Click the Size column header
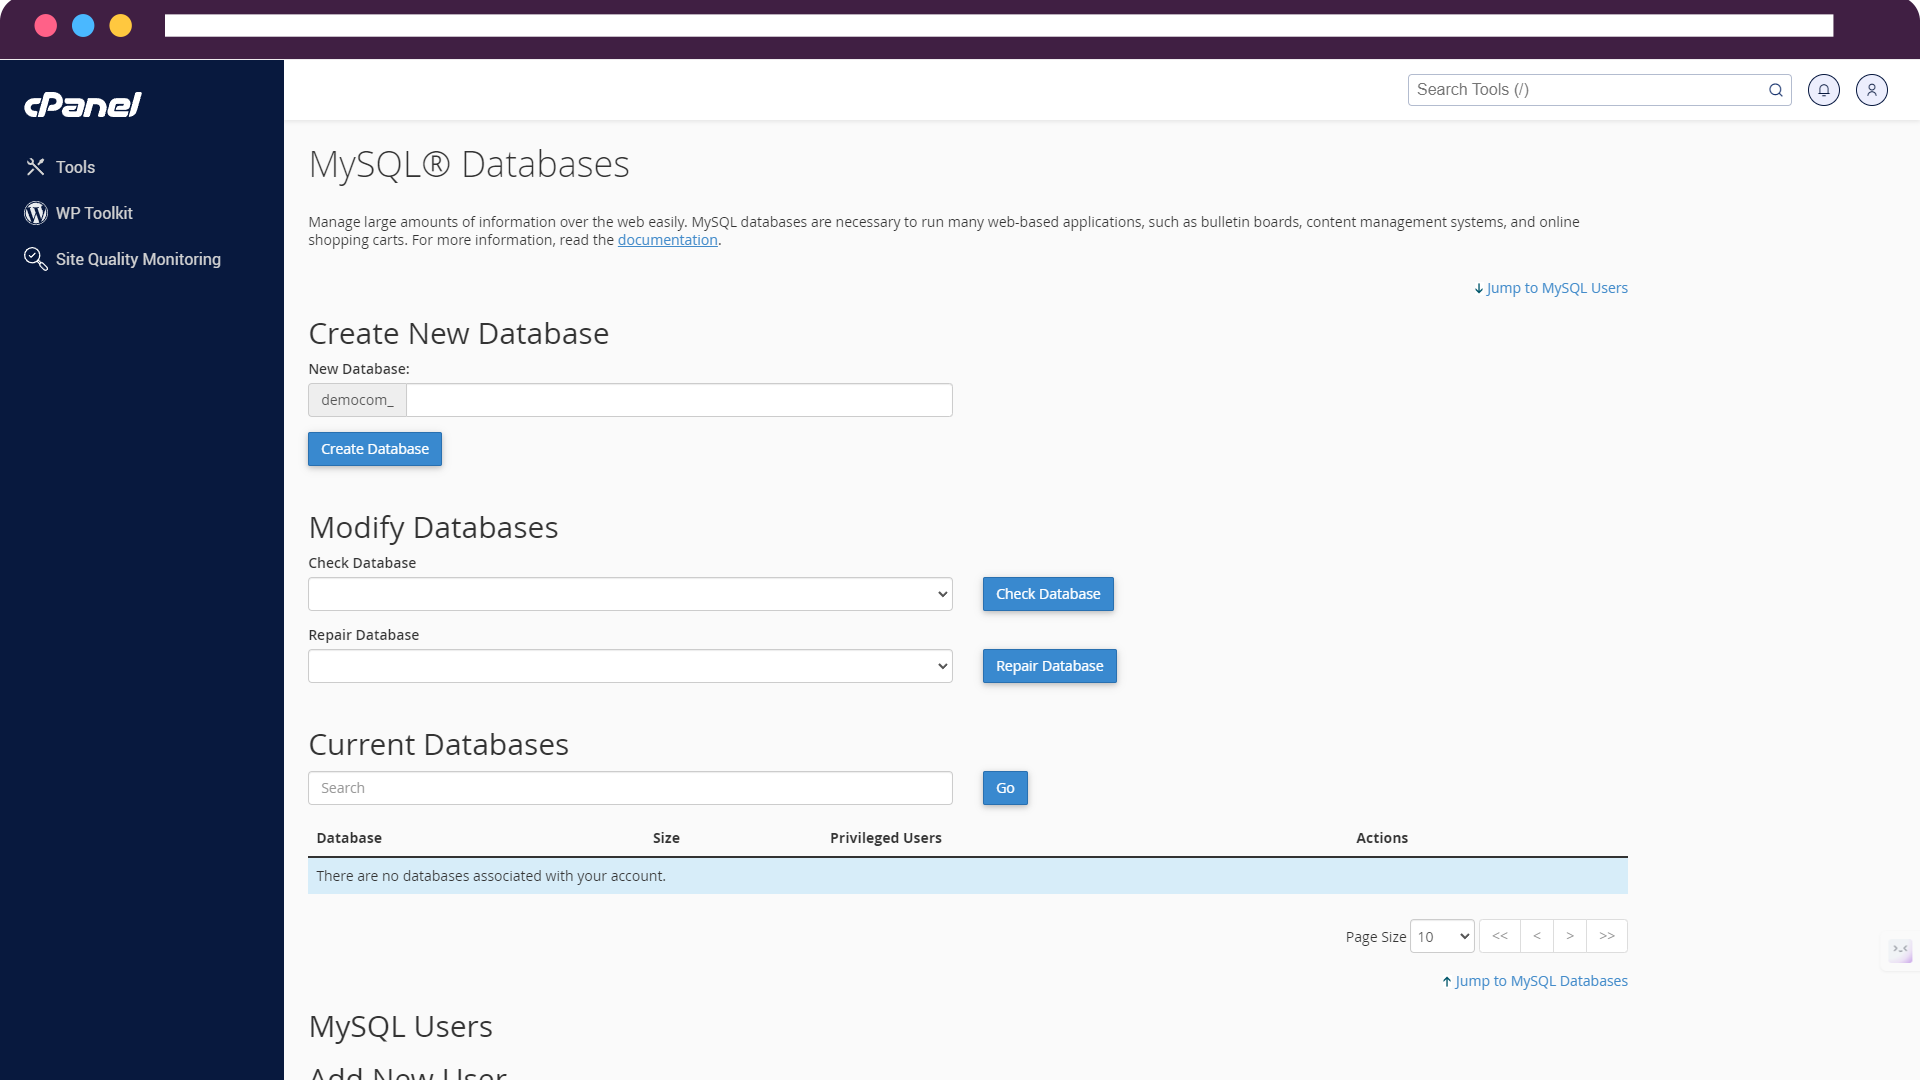 666,838
